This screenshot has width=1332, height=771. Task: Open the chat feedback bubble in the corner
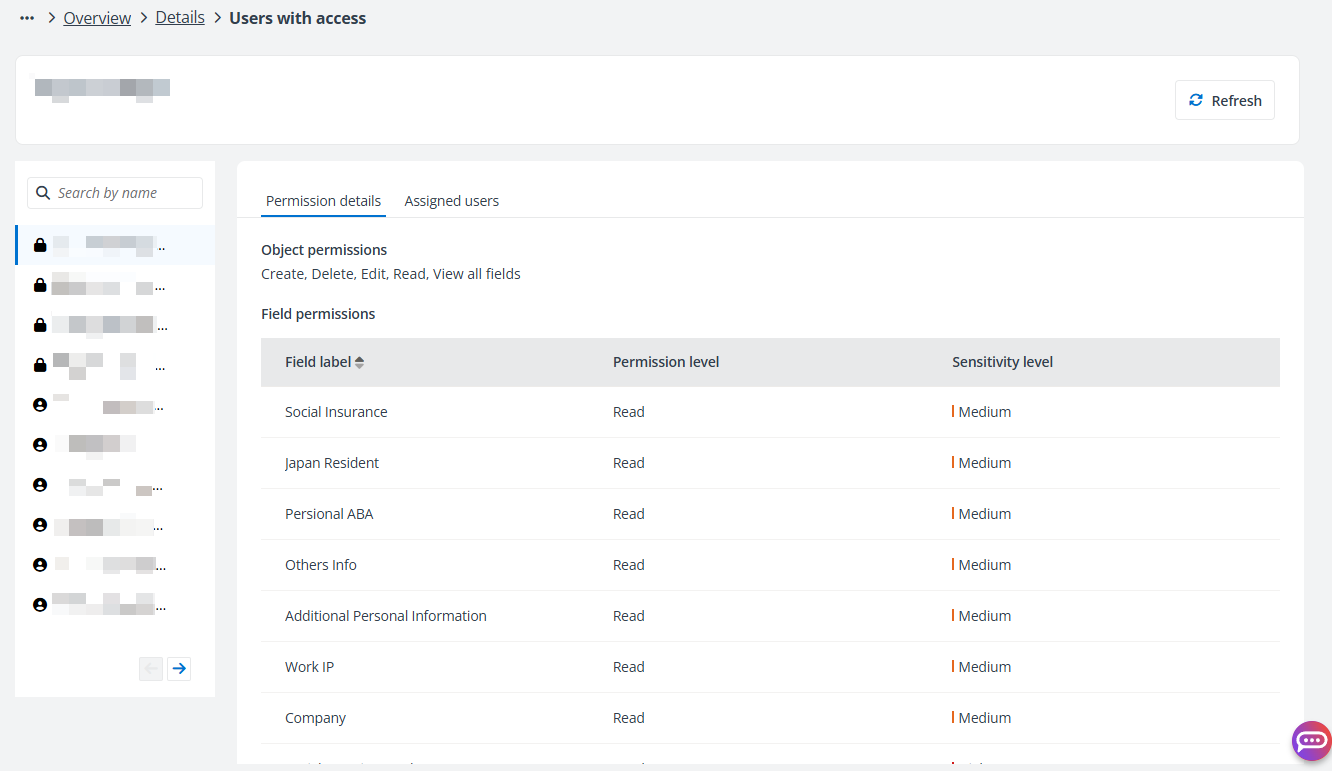(x=1311, y=741)
